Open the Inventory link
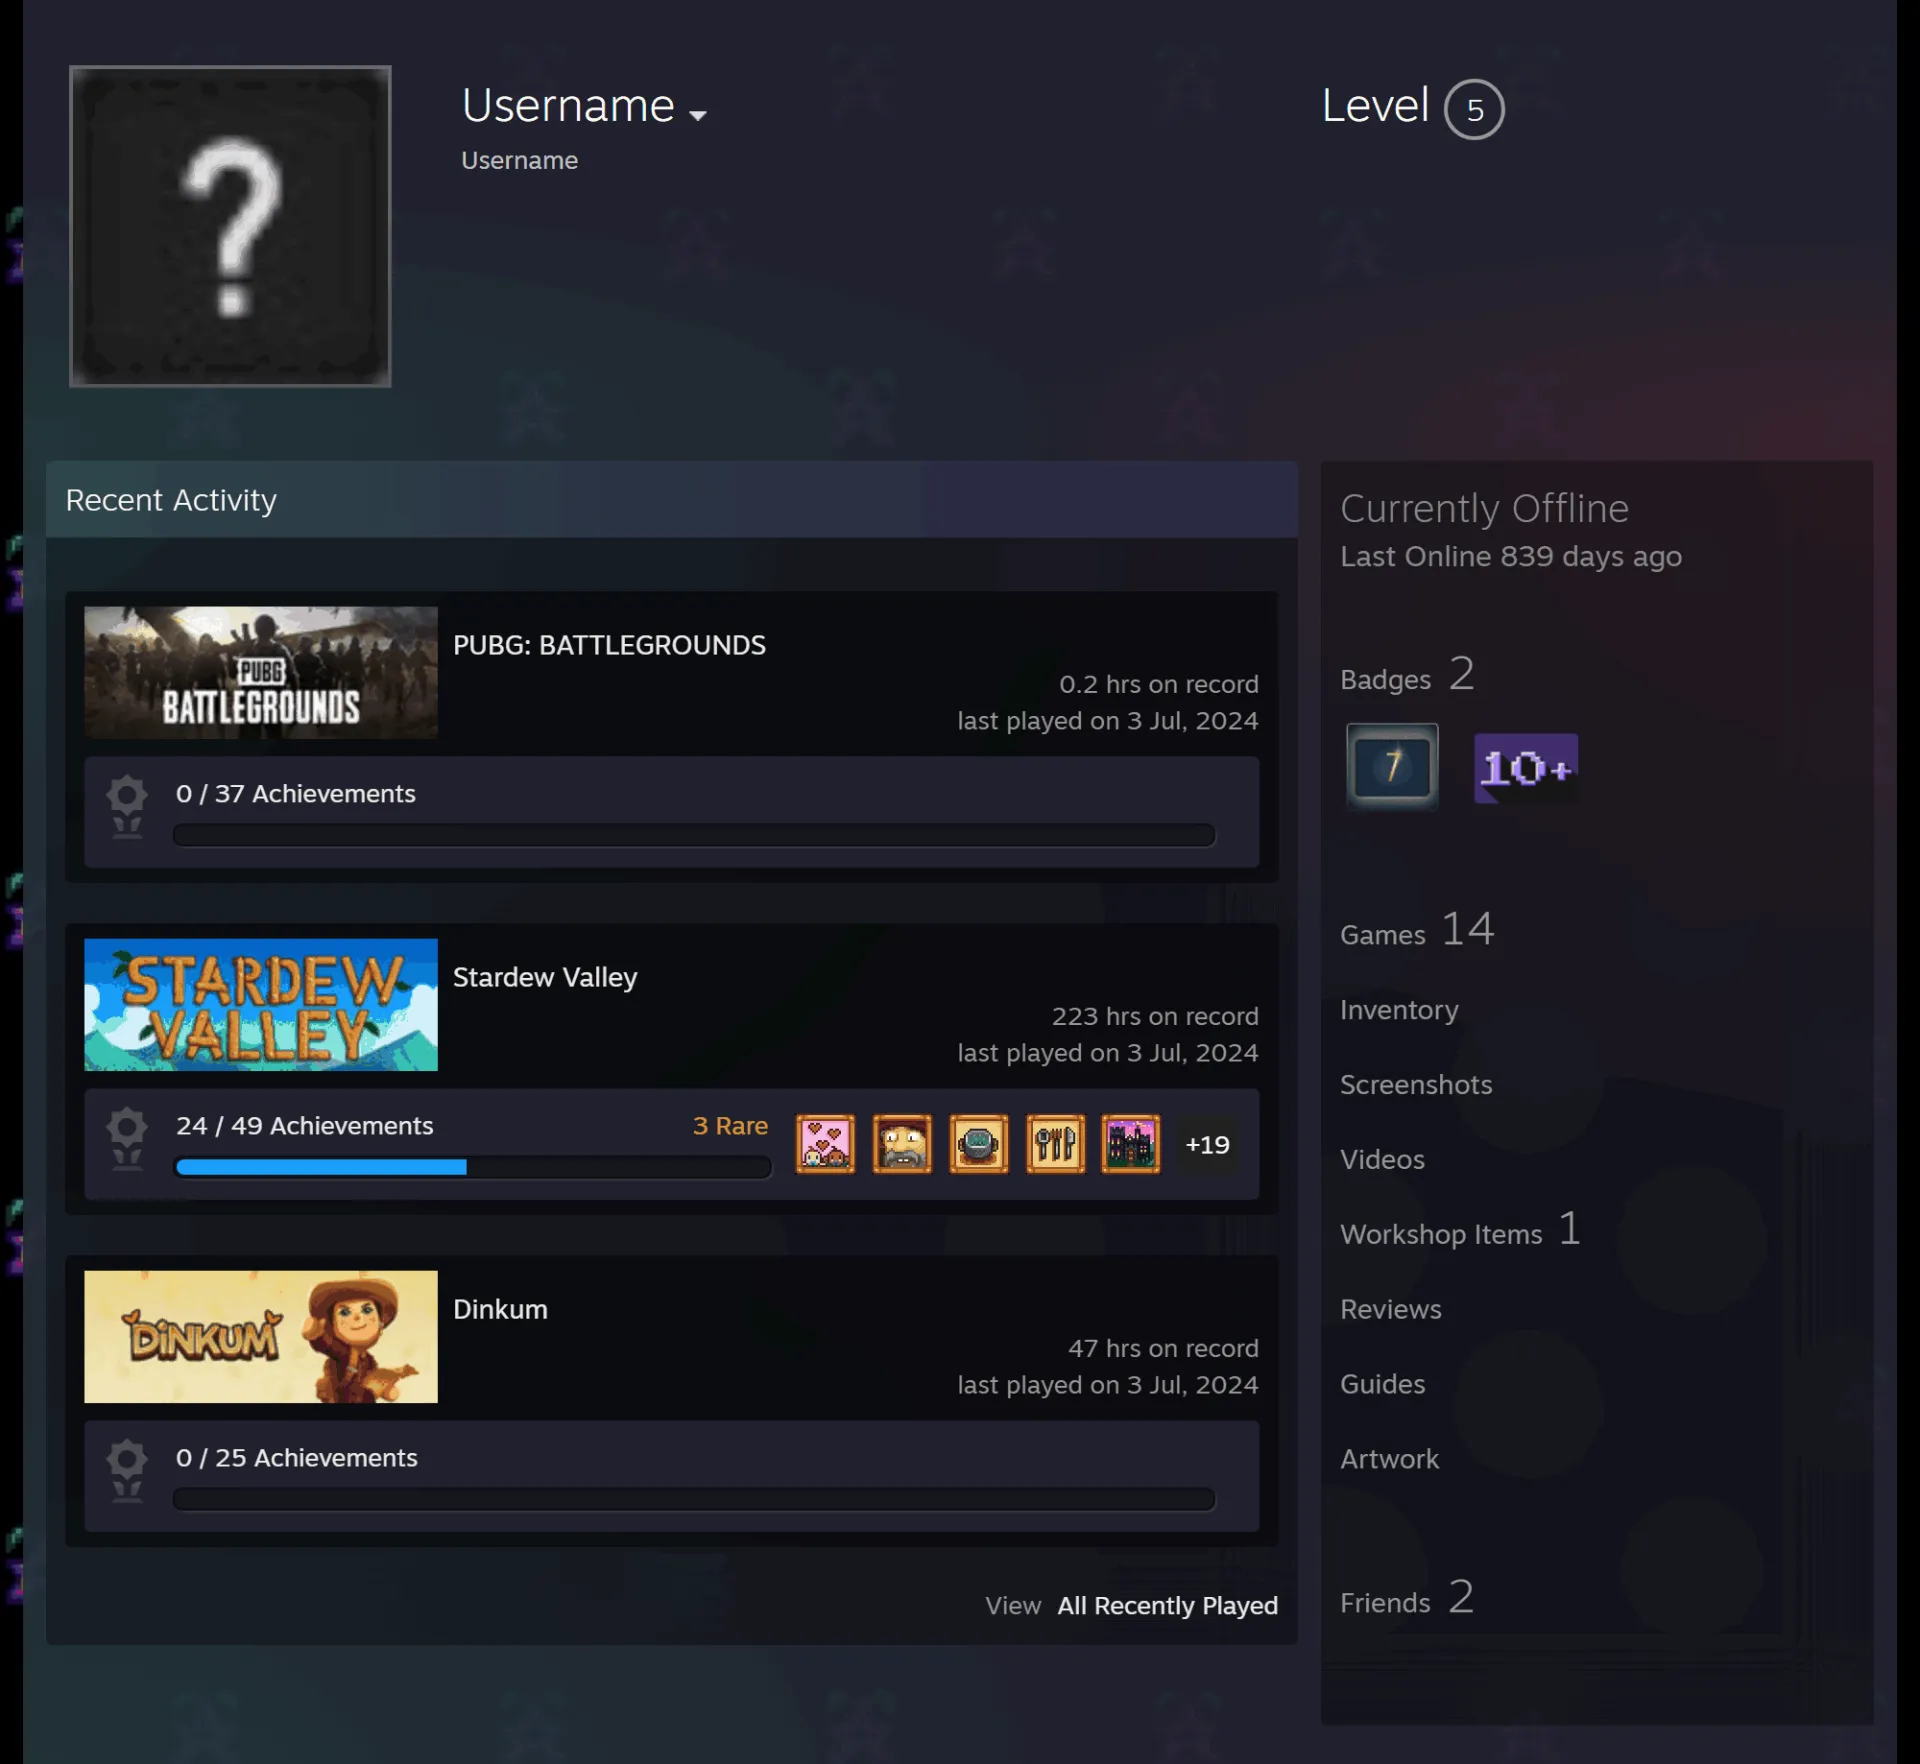This screenshot has height=1764, width=1920. point(1399,1009)
